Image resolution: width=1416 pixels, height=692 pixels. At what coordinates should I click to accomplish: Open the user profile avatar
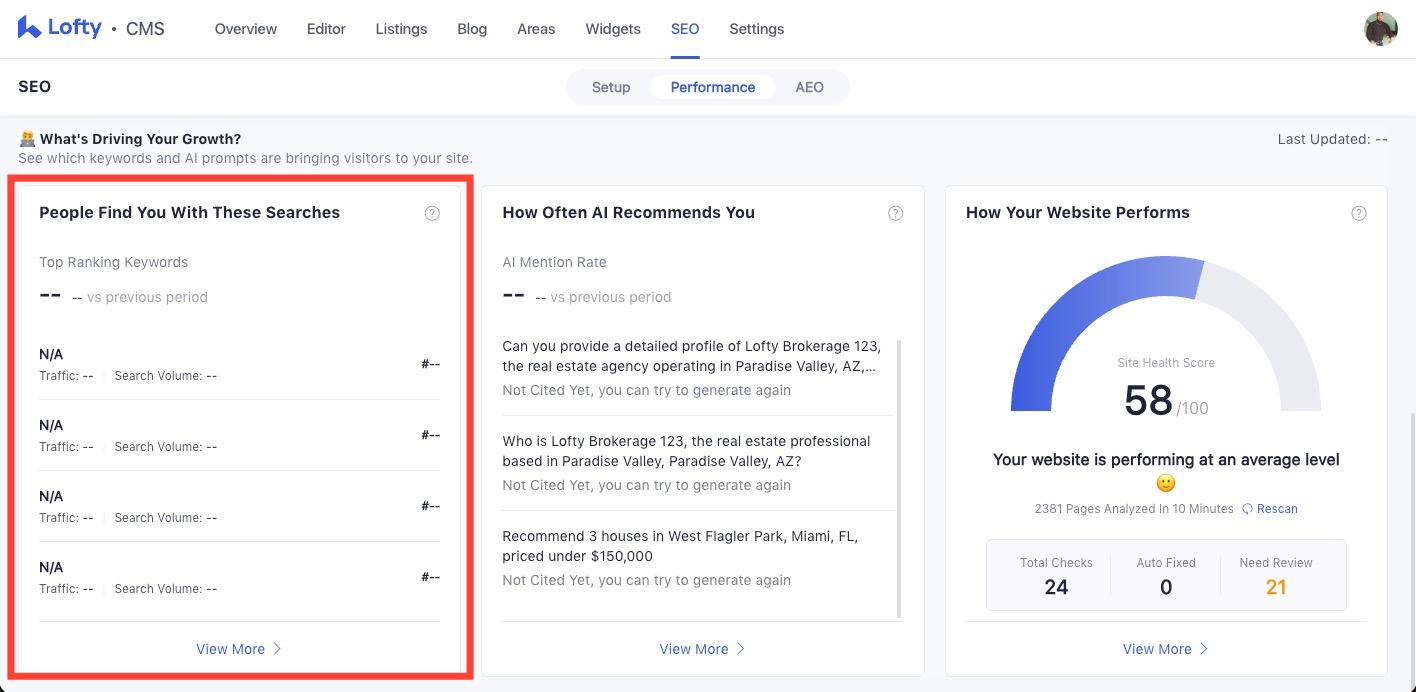point(1380,29)
